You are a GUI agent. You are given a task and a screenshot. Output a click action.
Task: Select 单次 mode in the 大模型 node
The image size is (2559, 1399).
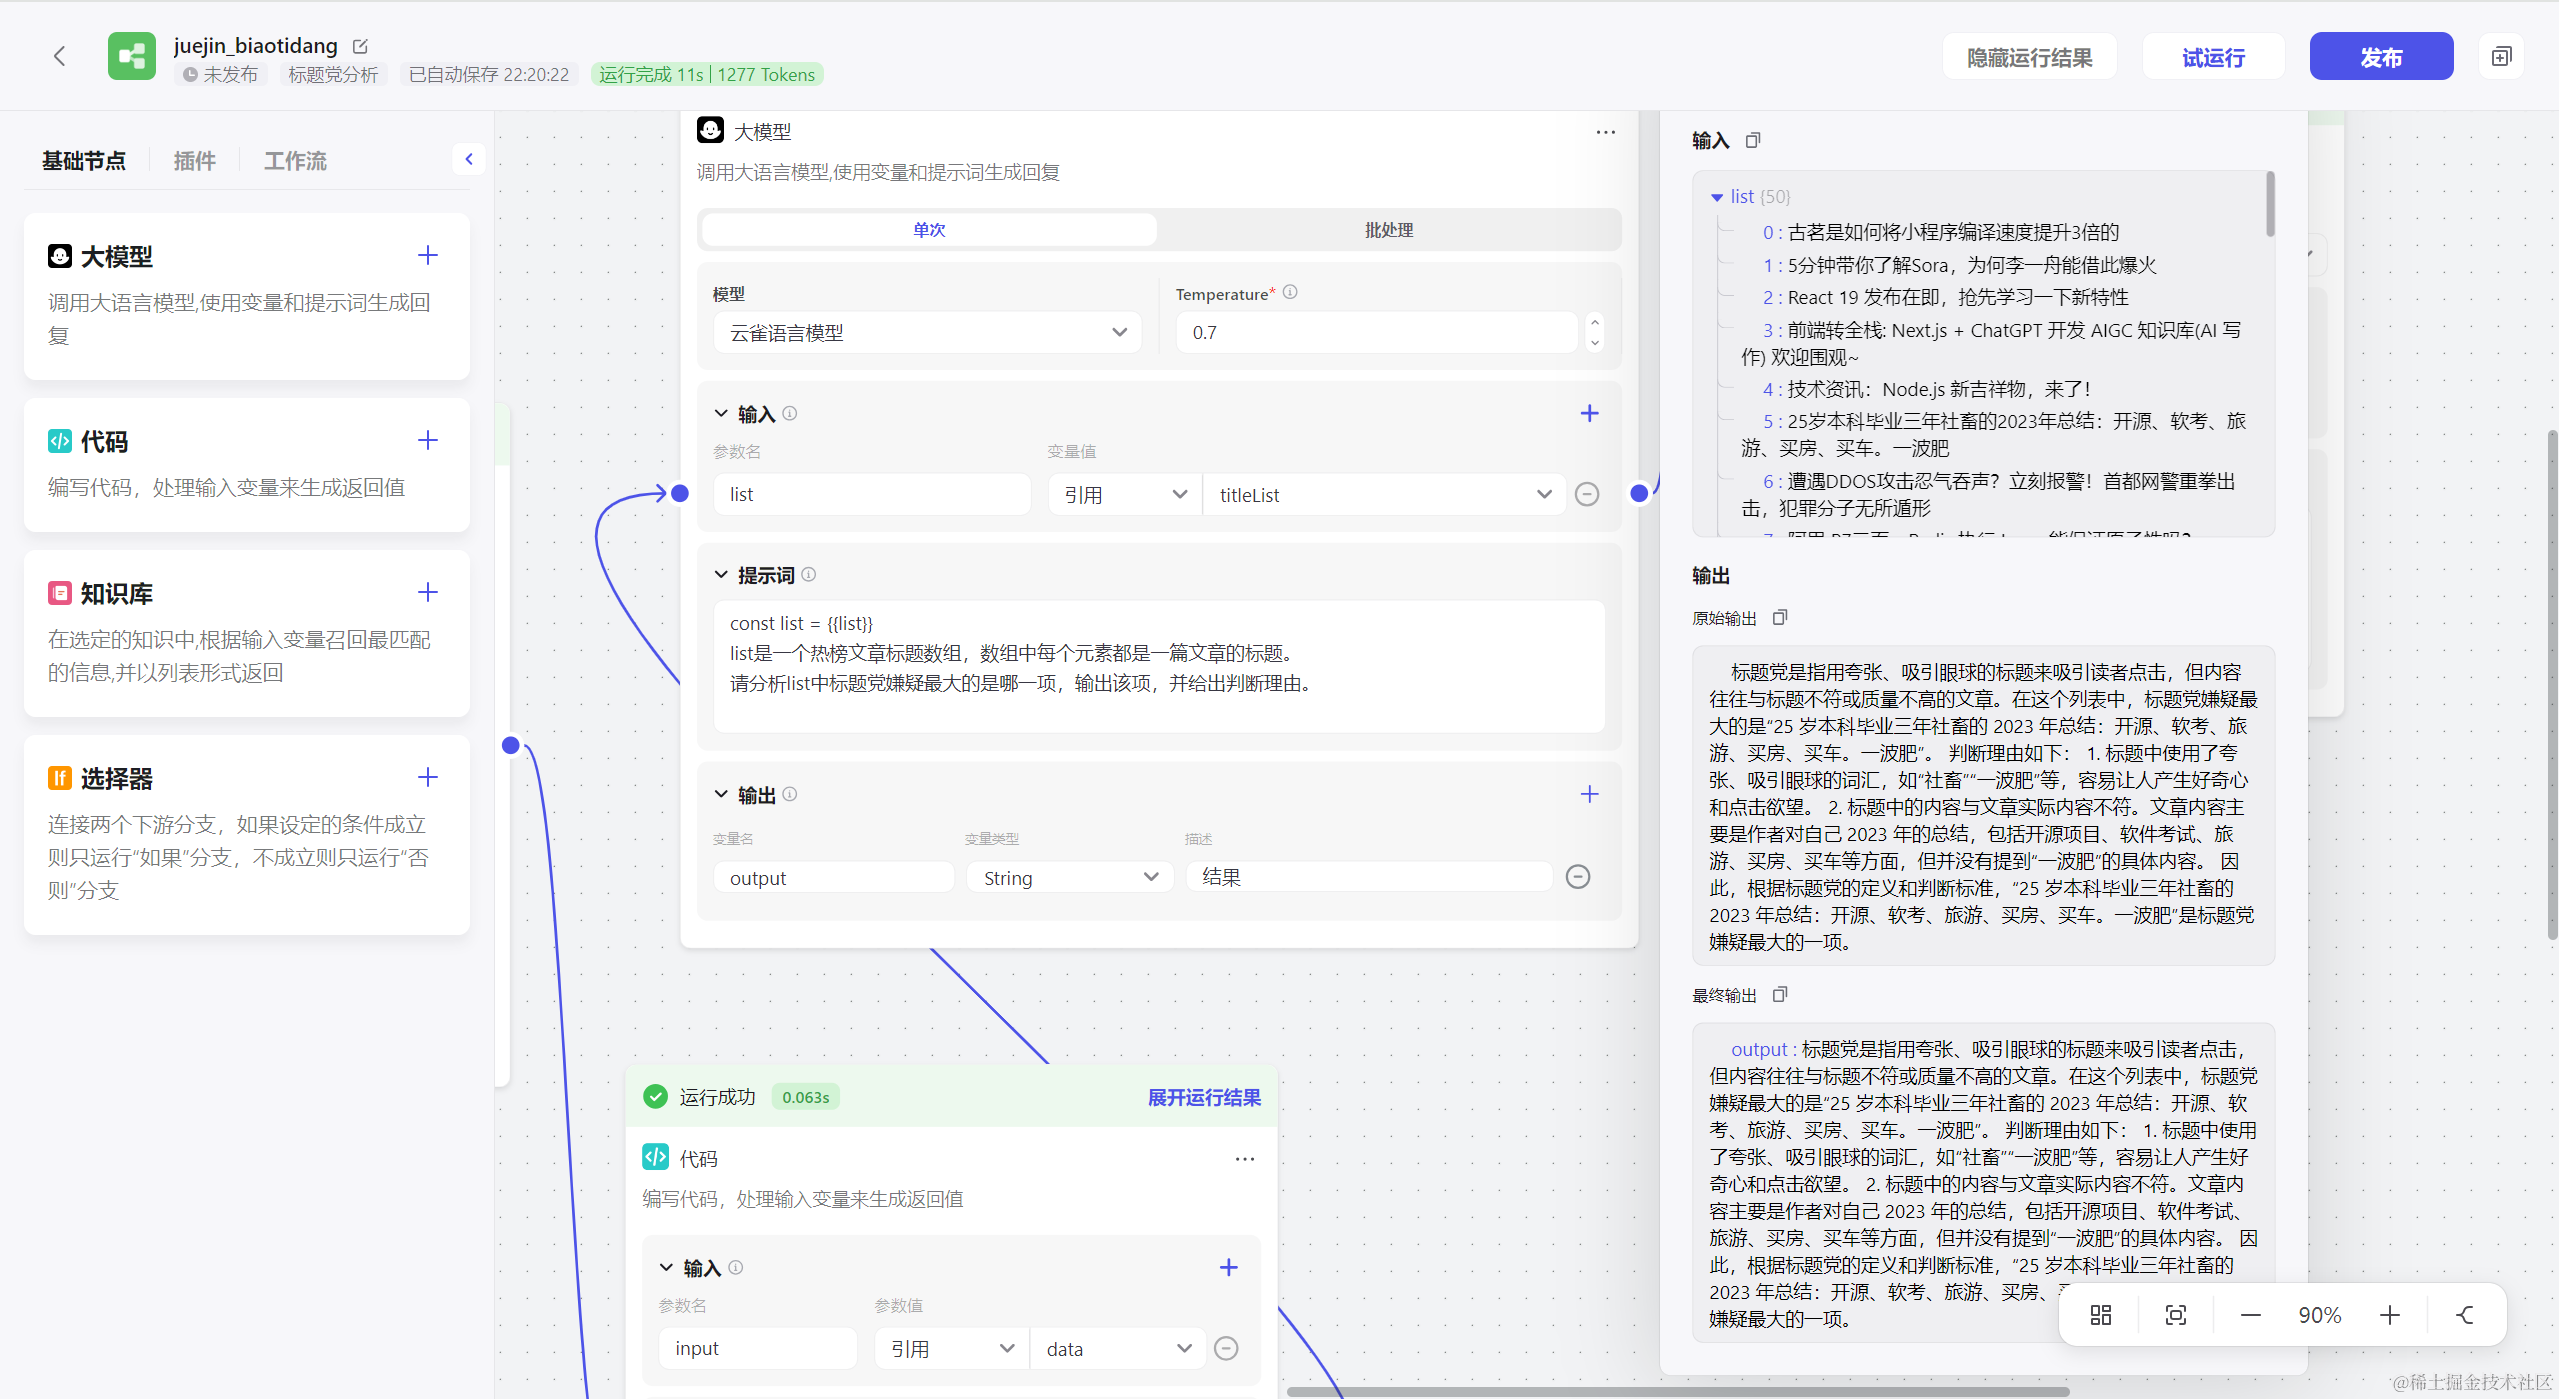(x=929, y=230)
